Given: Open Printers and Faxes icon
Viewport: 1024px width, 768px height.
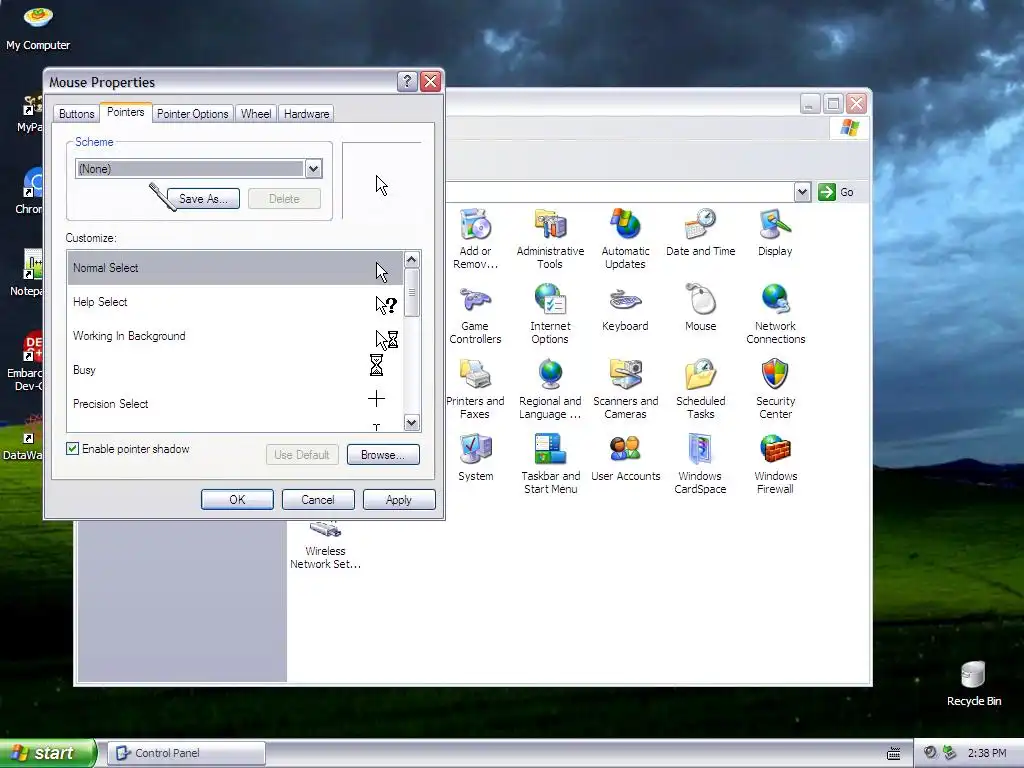Looking at the screenshot, I should click(475, 389).
